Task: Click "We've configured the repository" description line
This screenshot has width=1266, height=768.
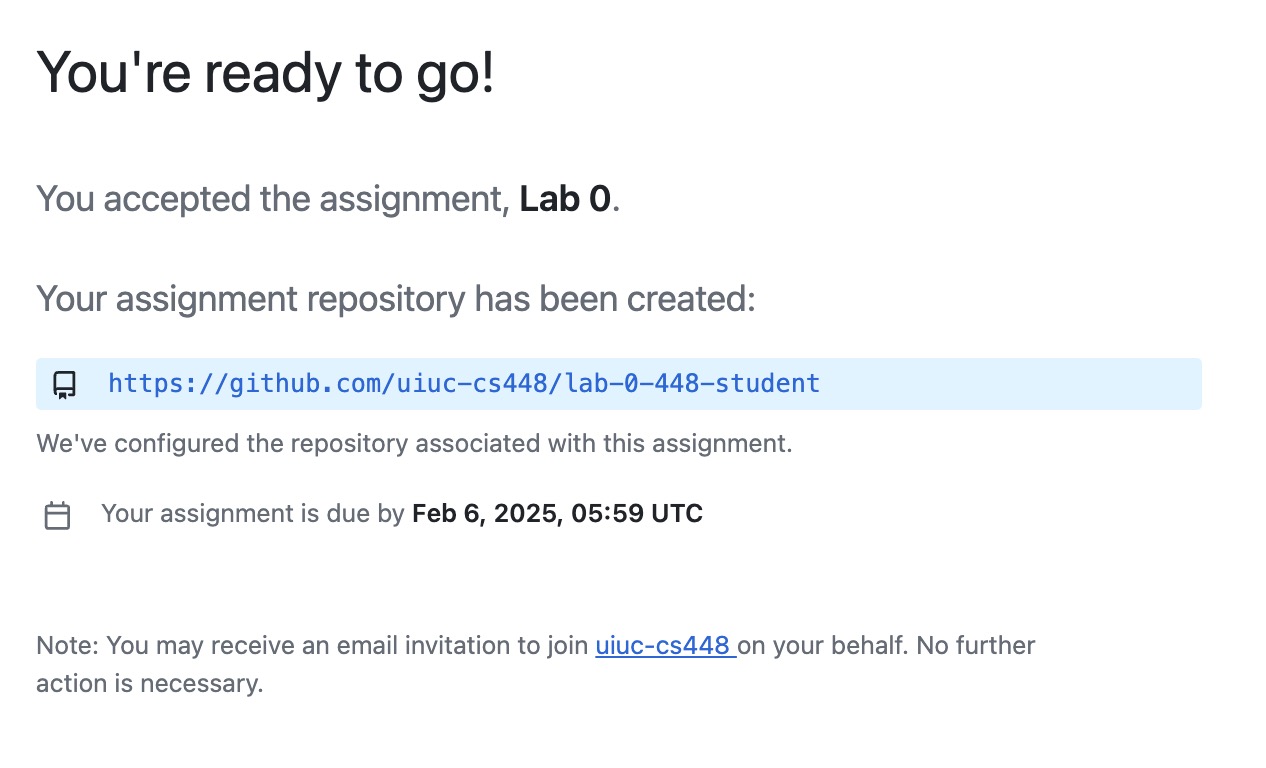Action: click(x=414, y=443)
